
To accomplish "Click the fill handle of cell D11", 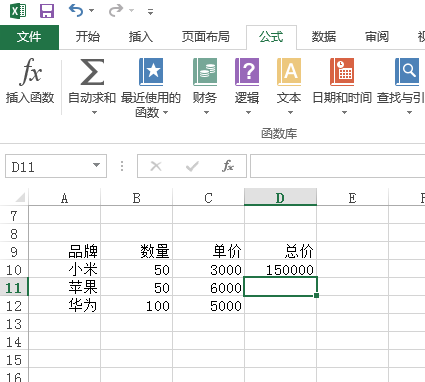I will pyautogui.click(x=316, y=295).
